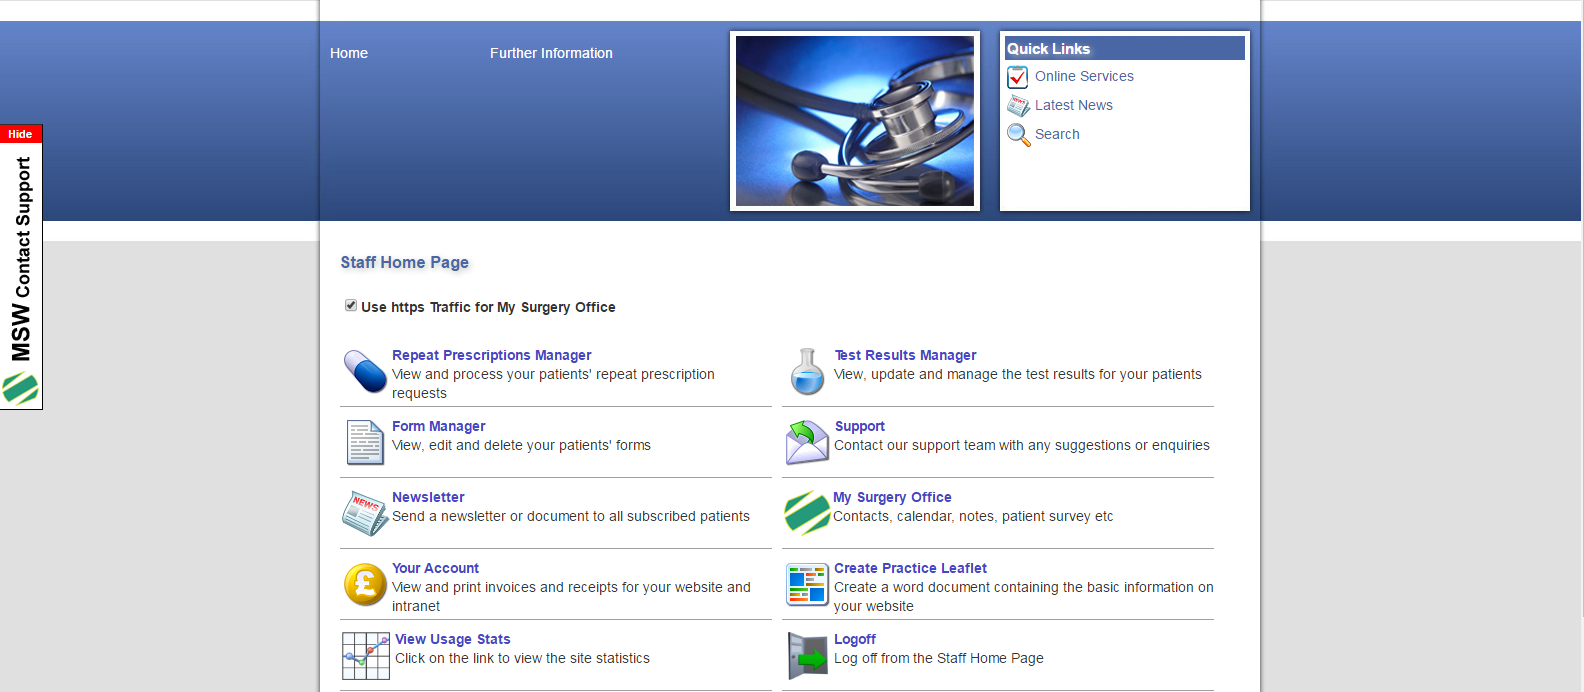The image size is (1584, 692).
Task: Open the Repeat Prescriptions Manager link
Action: point(491,355)
